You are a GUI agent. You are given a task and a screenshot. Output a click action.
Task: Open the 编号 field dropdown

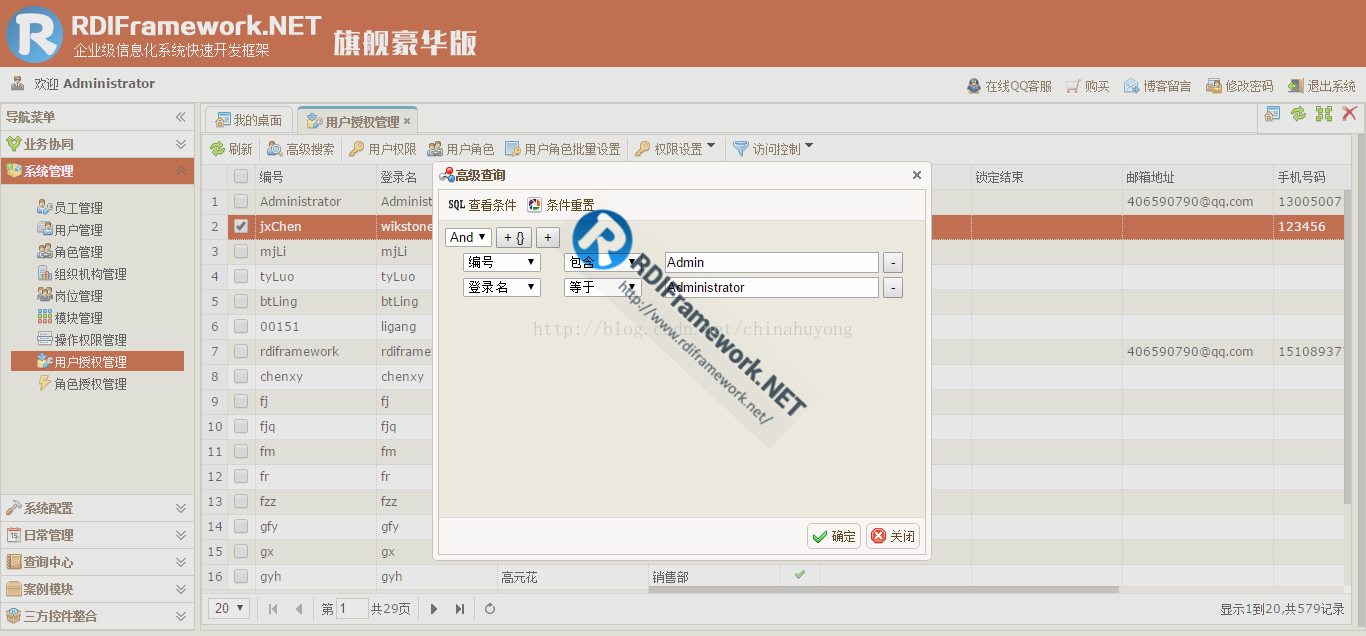501,262
